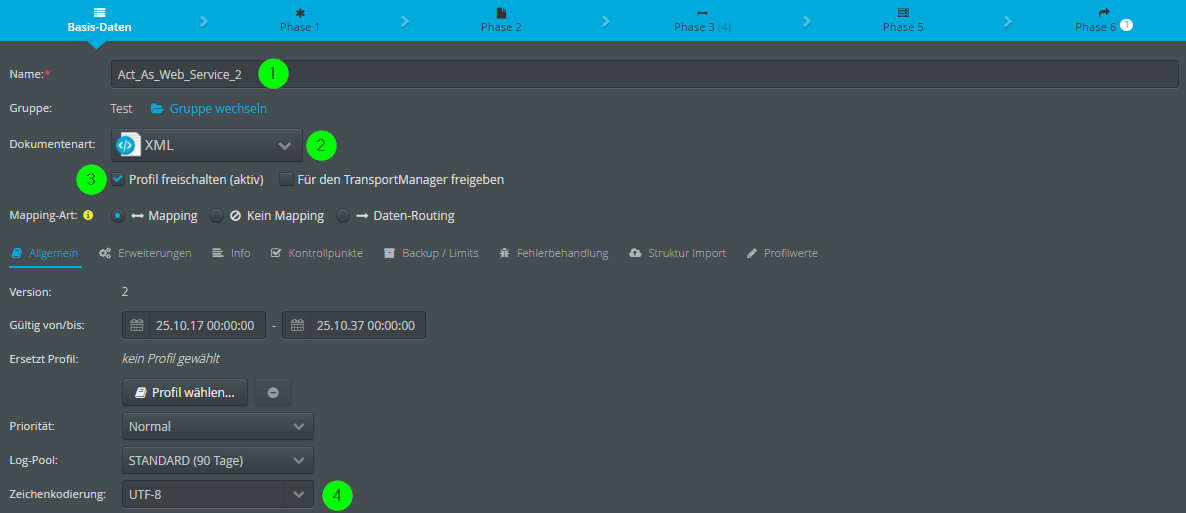1186x513 pixels.
Task: Click the 25.10.17 start date field
Action: tap(208, 325)
